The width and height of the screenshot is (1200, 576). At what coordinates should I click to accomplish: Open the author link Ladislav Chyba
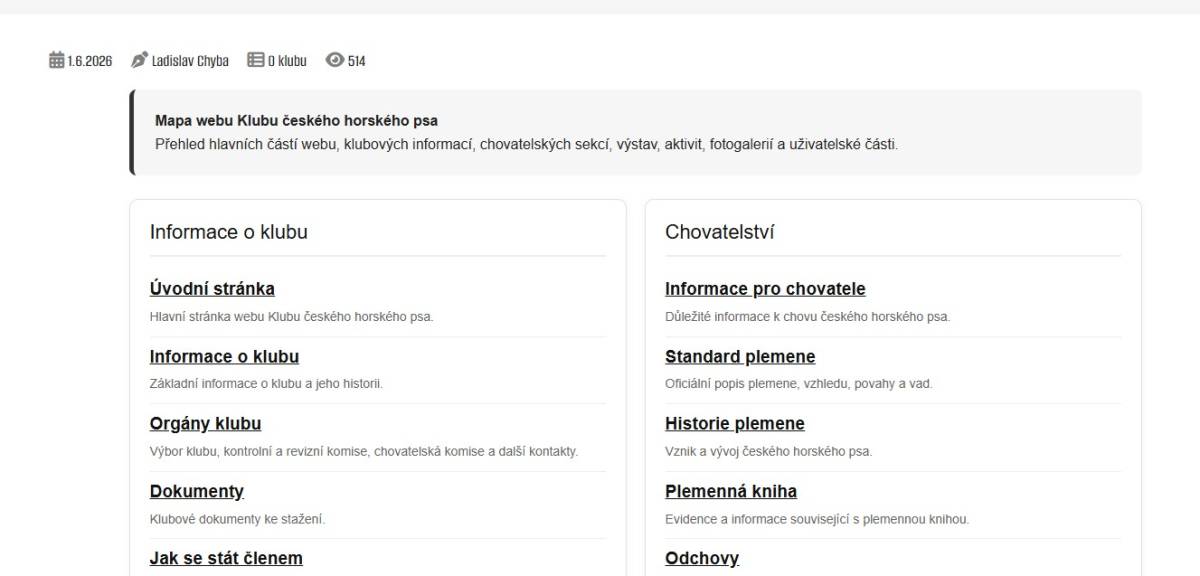click(190, 61)
